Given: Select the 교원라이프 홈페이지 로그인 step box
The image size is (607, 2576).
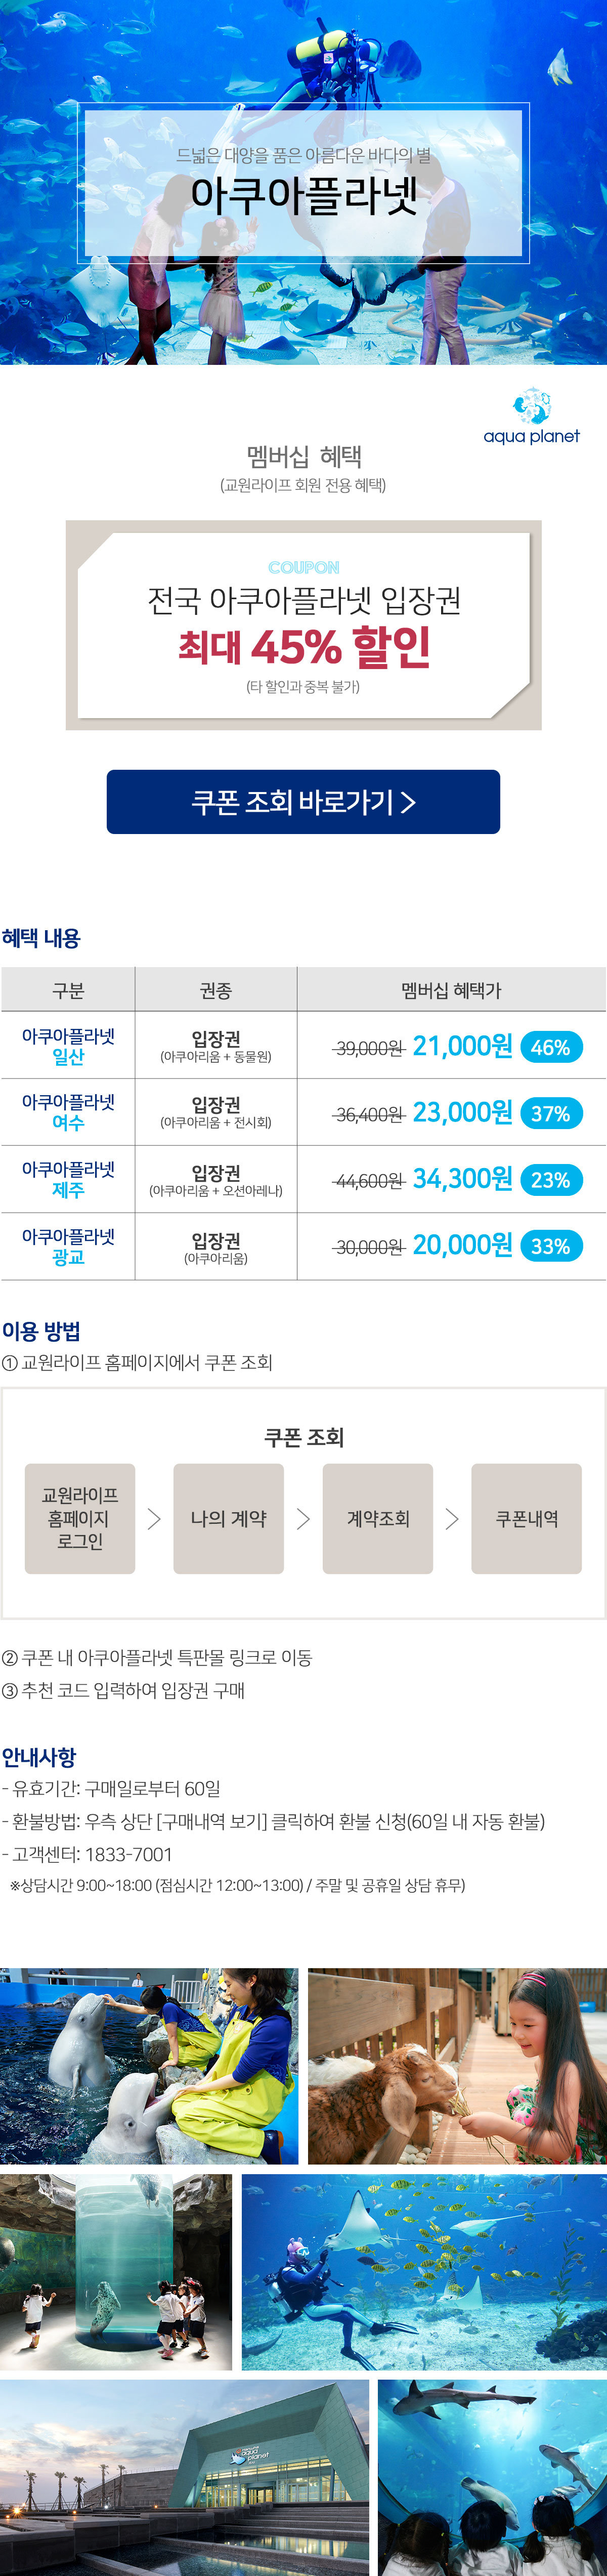Looking at the screenshot, I should point(80,1519).
